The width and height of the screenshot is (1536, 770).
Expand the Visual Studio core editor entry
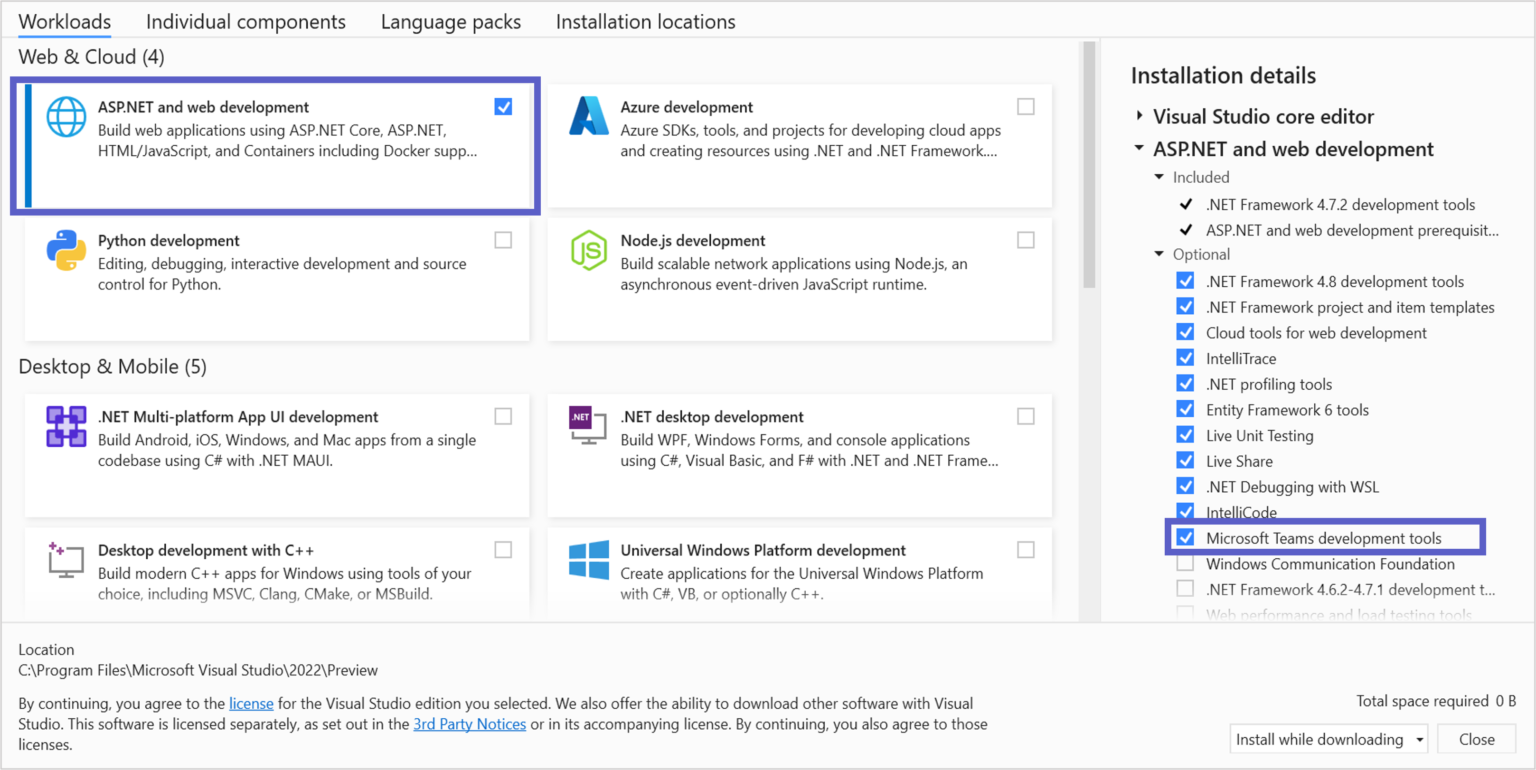[x=1141, y=115]
